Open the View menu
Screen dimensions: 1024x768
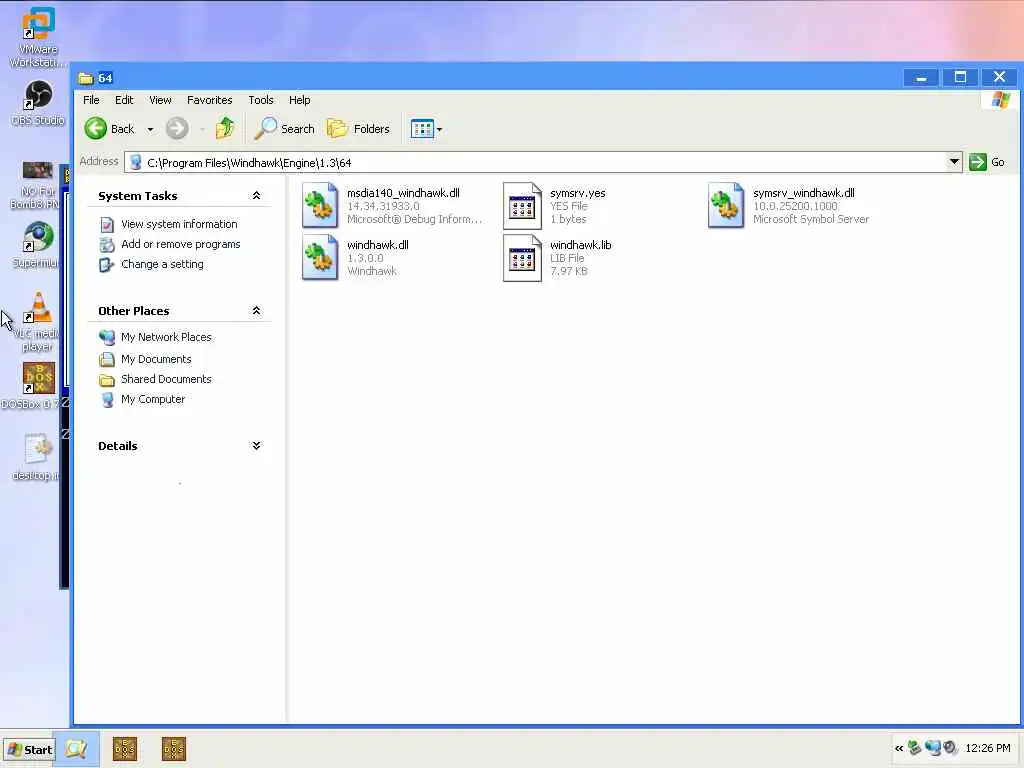pyautogui.click(x=160, y=100)
